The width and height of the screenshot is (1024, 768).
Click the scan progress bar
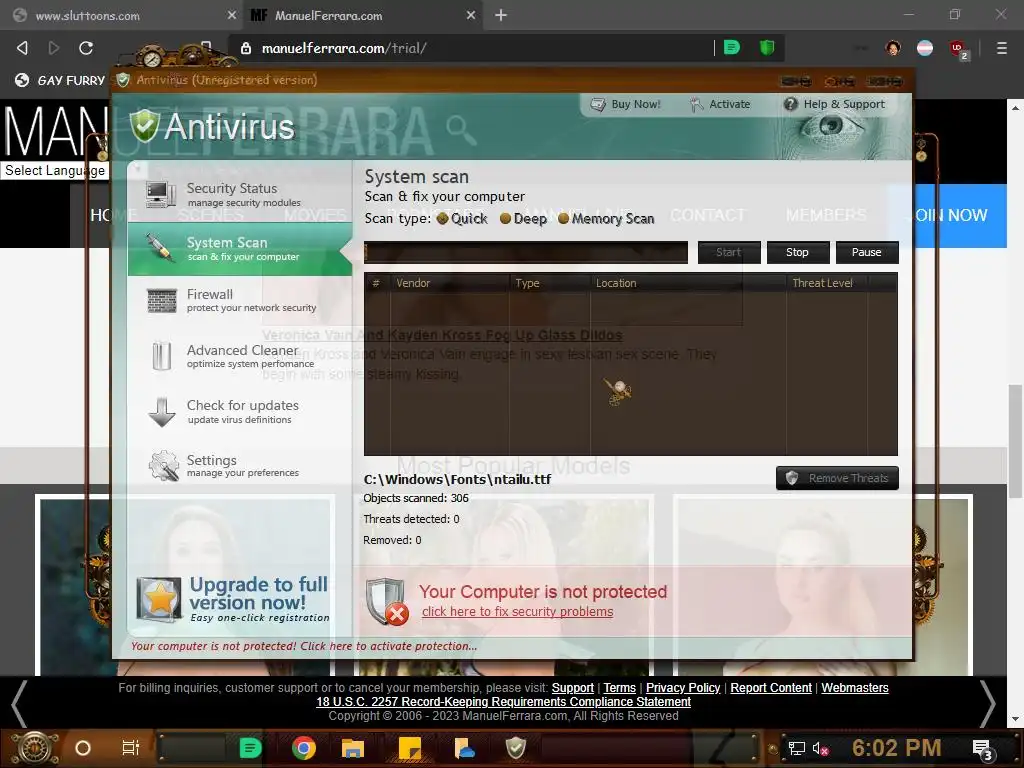[526, 253]
